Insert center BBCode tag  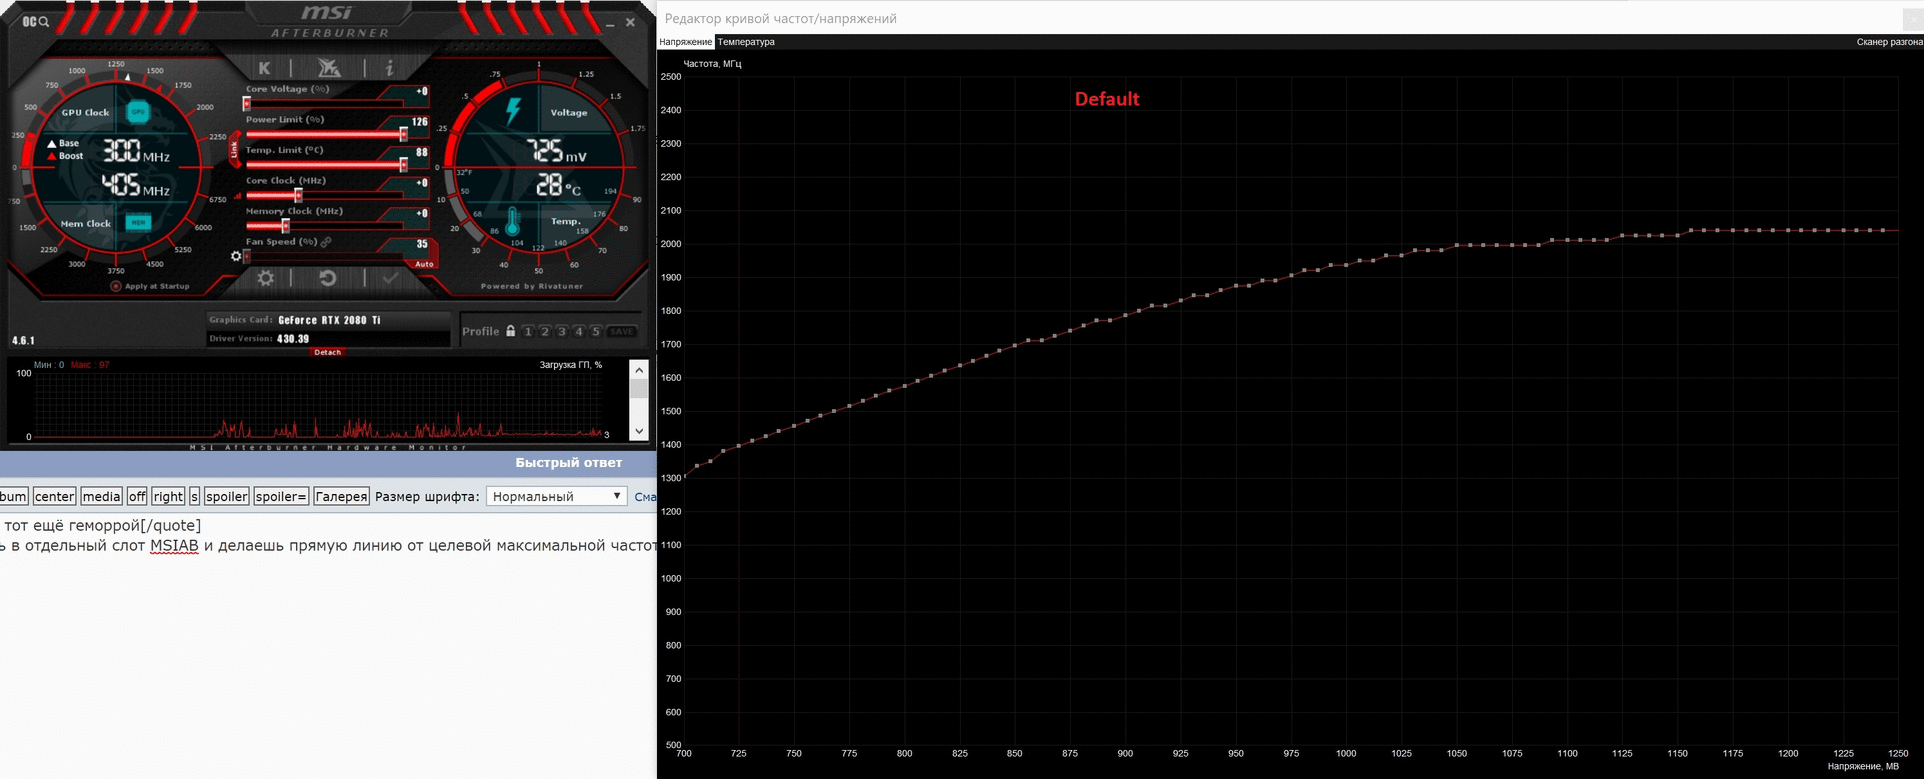click(x=54, y=496)
